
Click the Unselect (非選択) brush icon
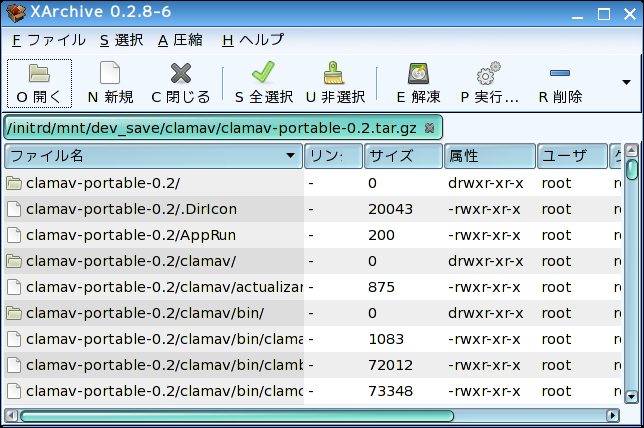[x=334, y=73]
